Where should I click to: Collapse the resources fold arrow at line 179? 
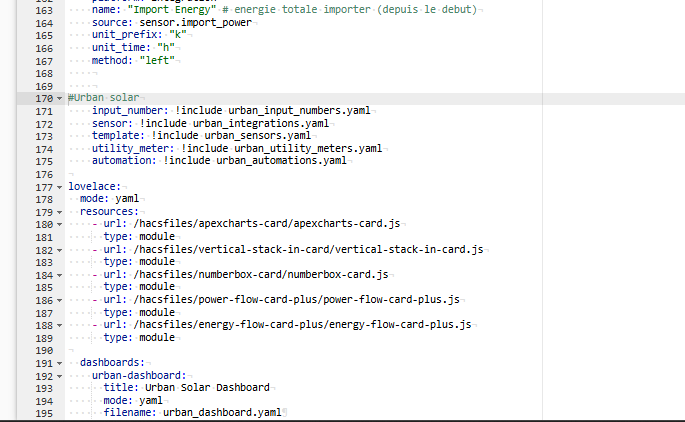click(x=59, y=213)
